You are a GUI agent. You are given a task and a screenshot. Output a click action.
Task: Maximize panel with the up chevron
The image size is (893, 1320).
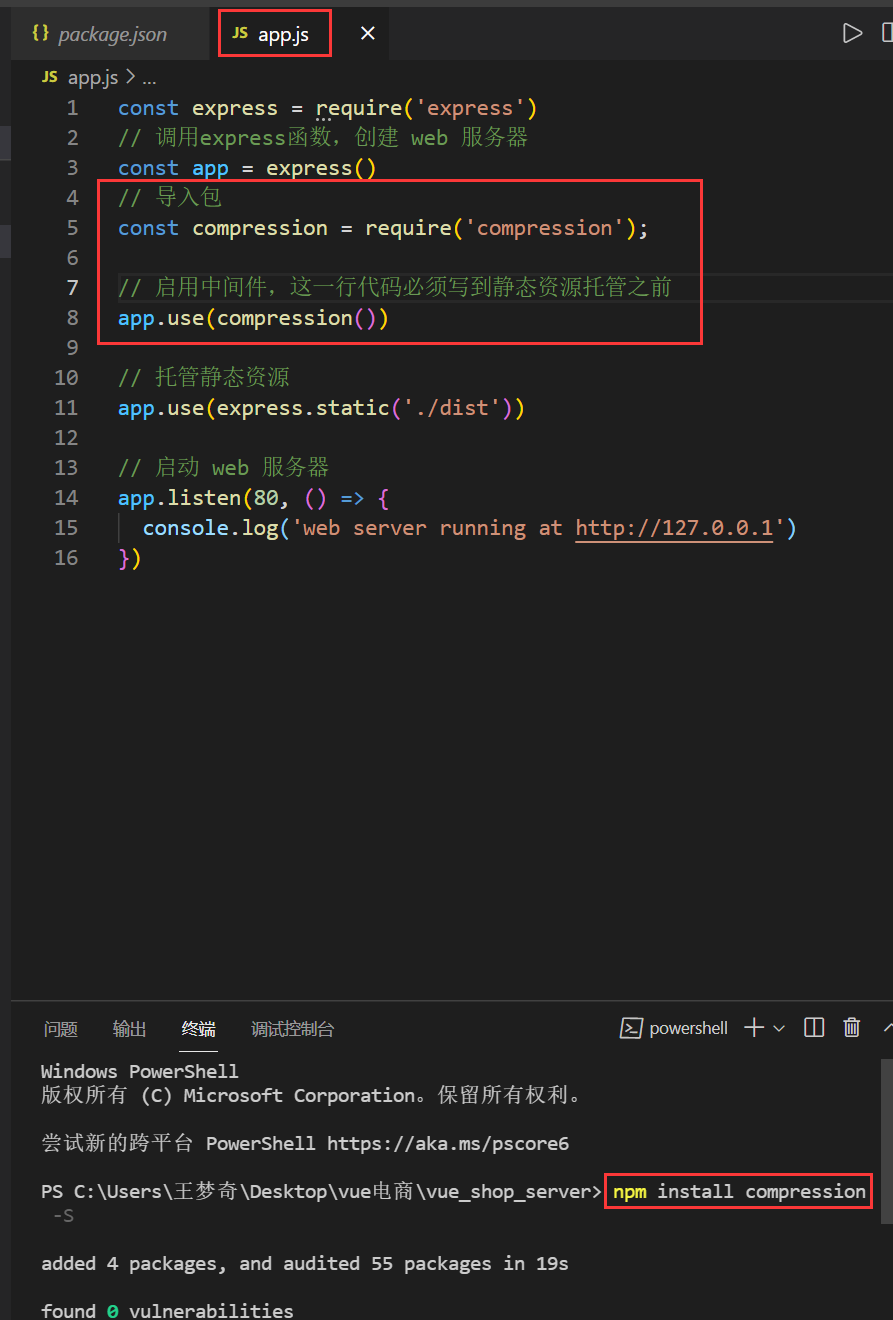[x=887, y=1028]
